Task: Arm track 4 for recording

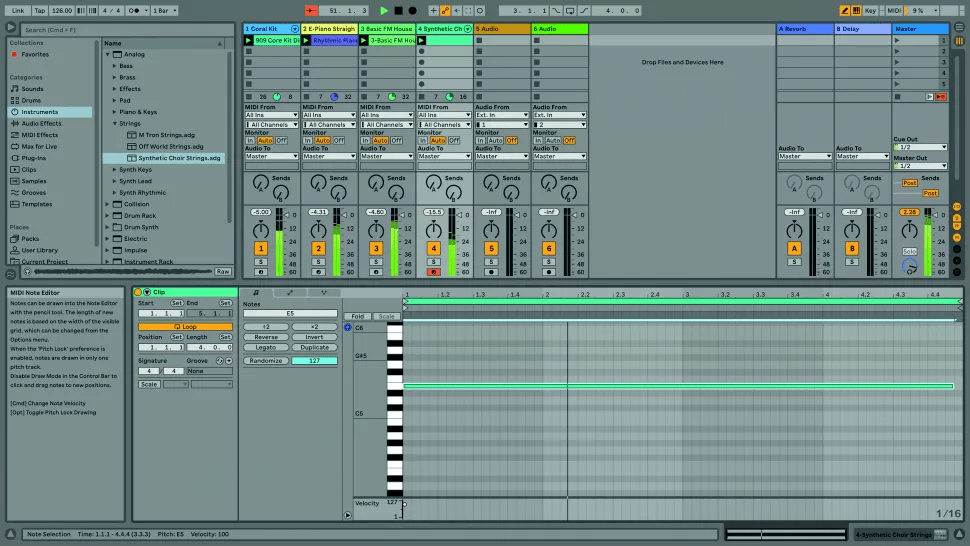Action: (x=434, y=272)
